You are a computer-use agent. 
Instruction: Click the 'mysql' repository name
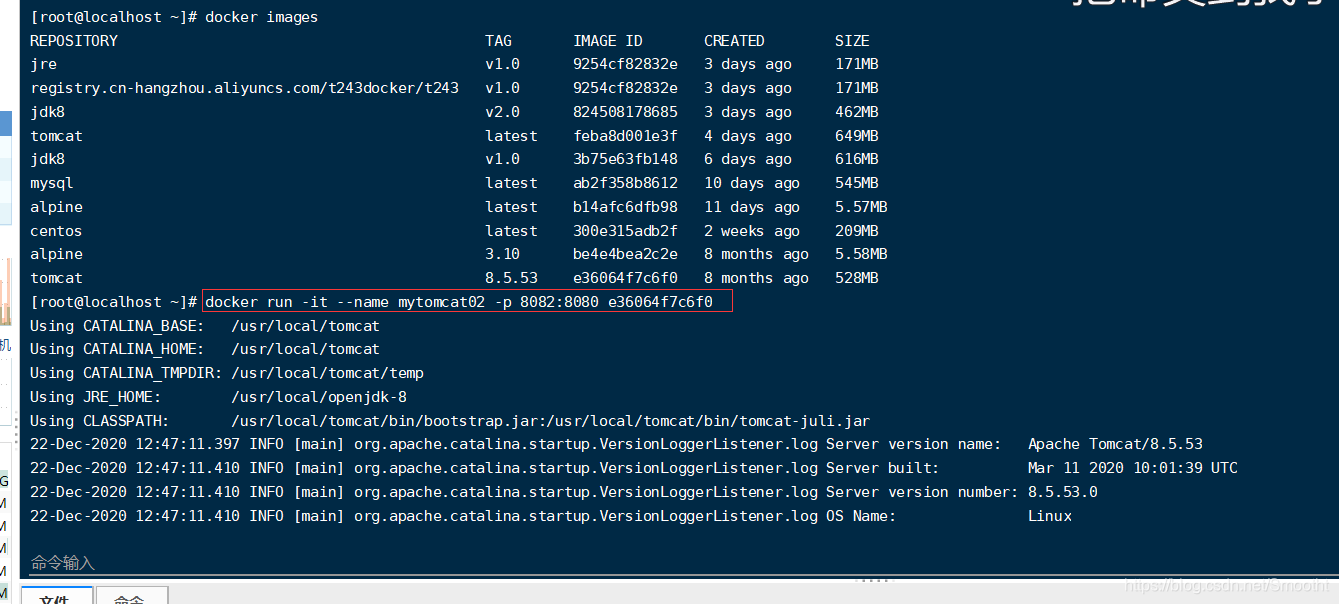(x=52, y=183)
